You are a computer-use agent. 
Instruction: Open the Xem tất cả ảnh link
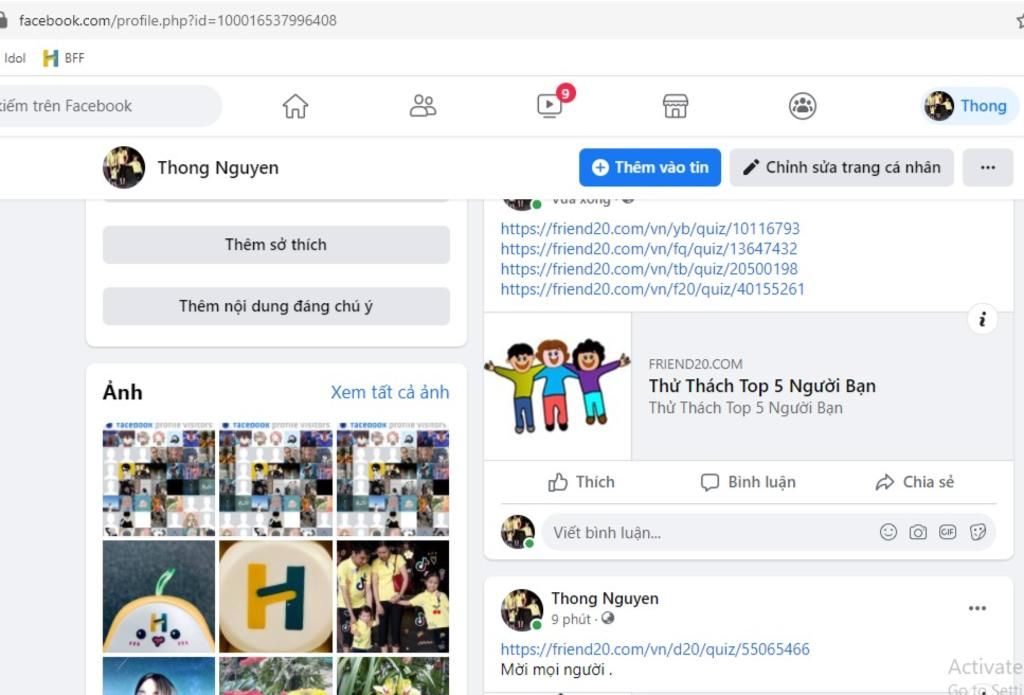click(390, 392)
